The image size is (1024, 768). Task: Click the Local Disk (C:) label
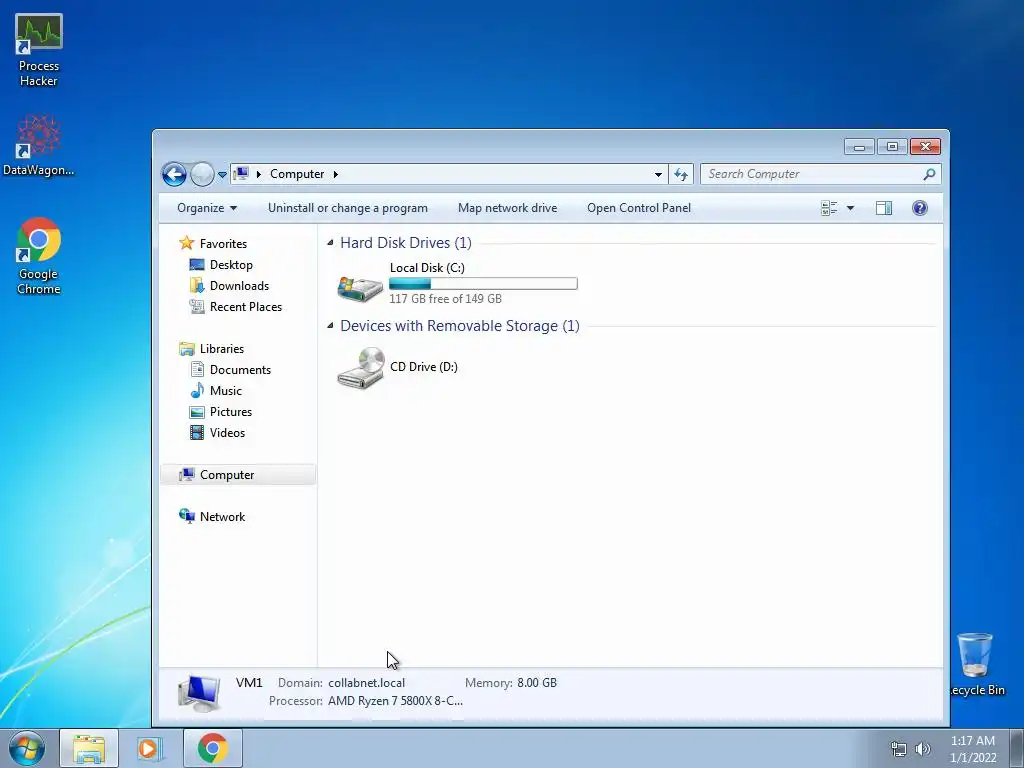tap(427, 268)
